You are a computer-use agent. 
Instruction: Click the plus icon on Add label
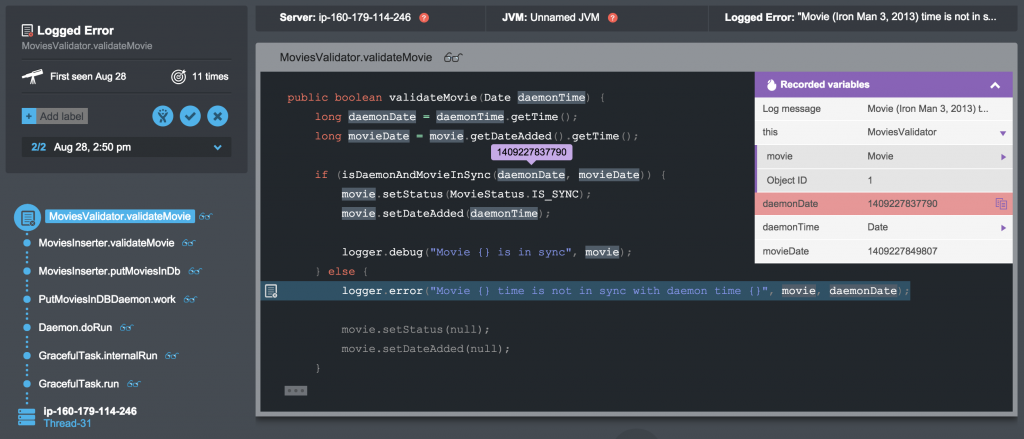(x=28, y=117)
